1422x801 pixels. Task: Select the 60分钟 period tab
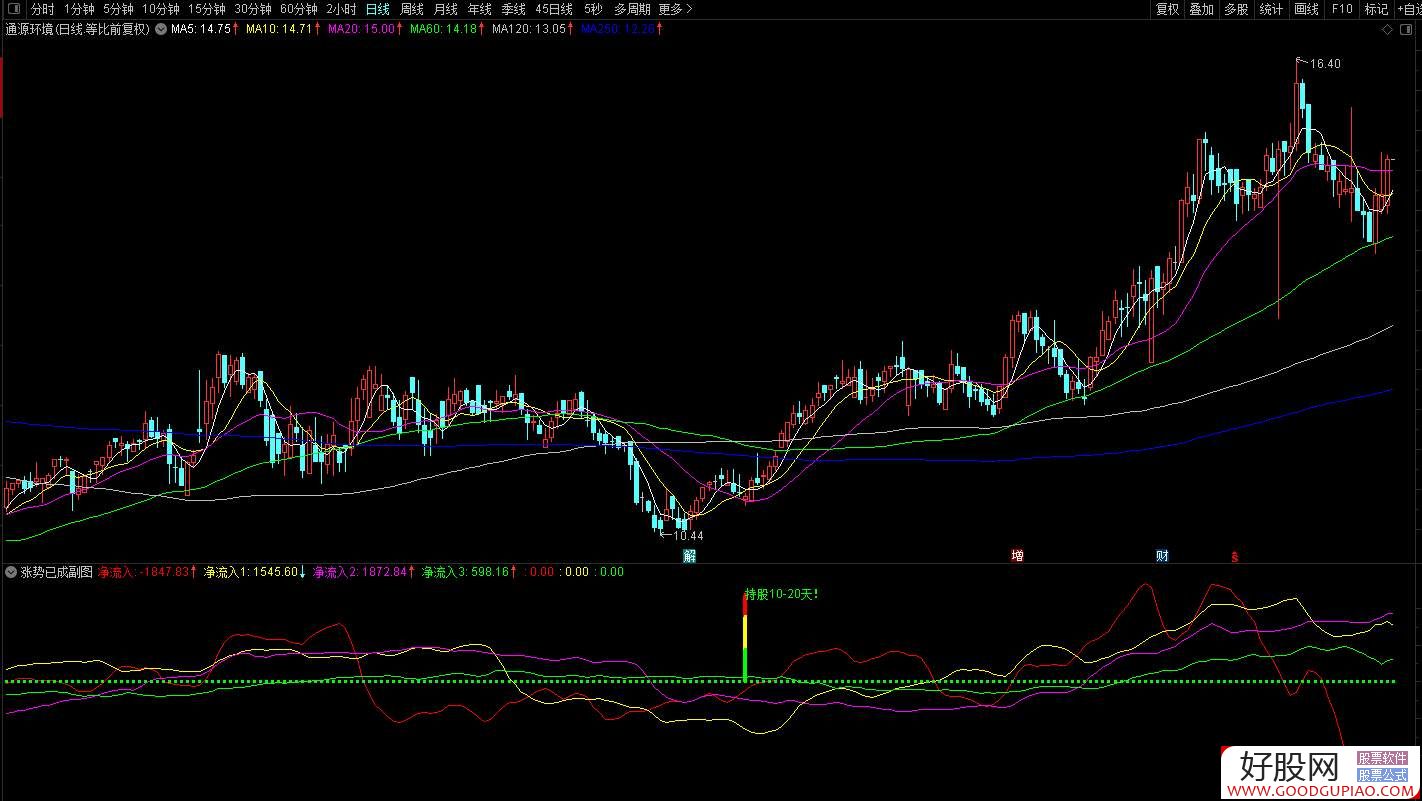(x=298, y=9)
